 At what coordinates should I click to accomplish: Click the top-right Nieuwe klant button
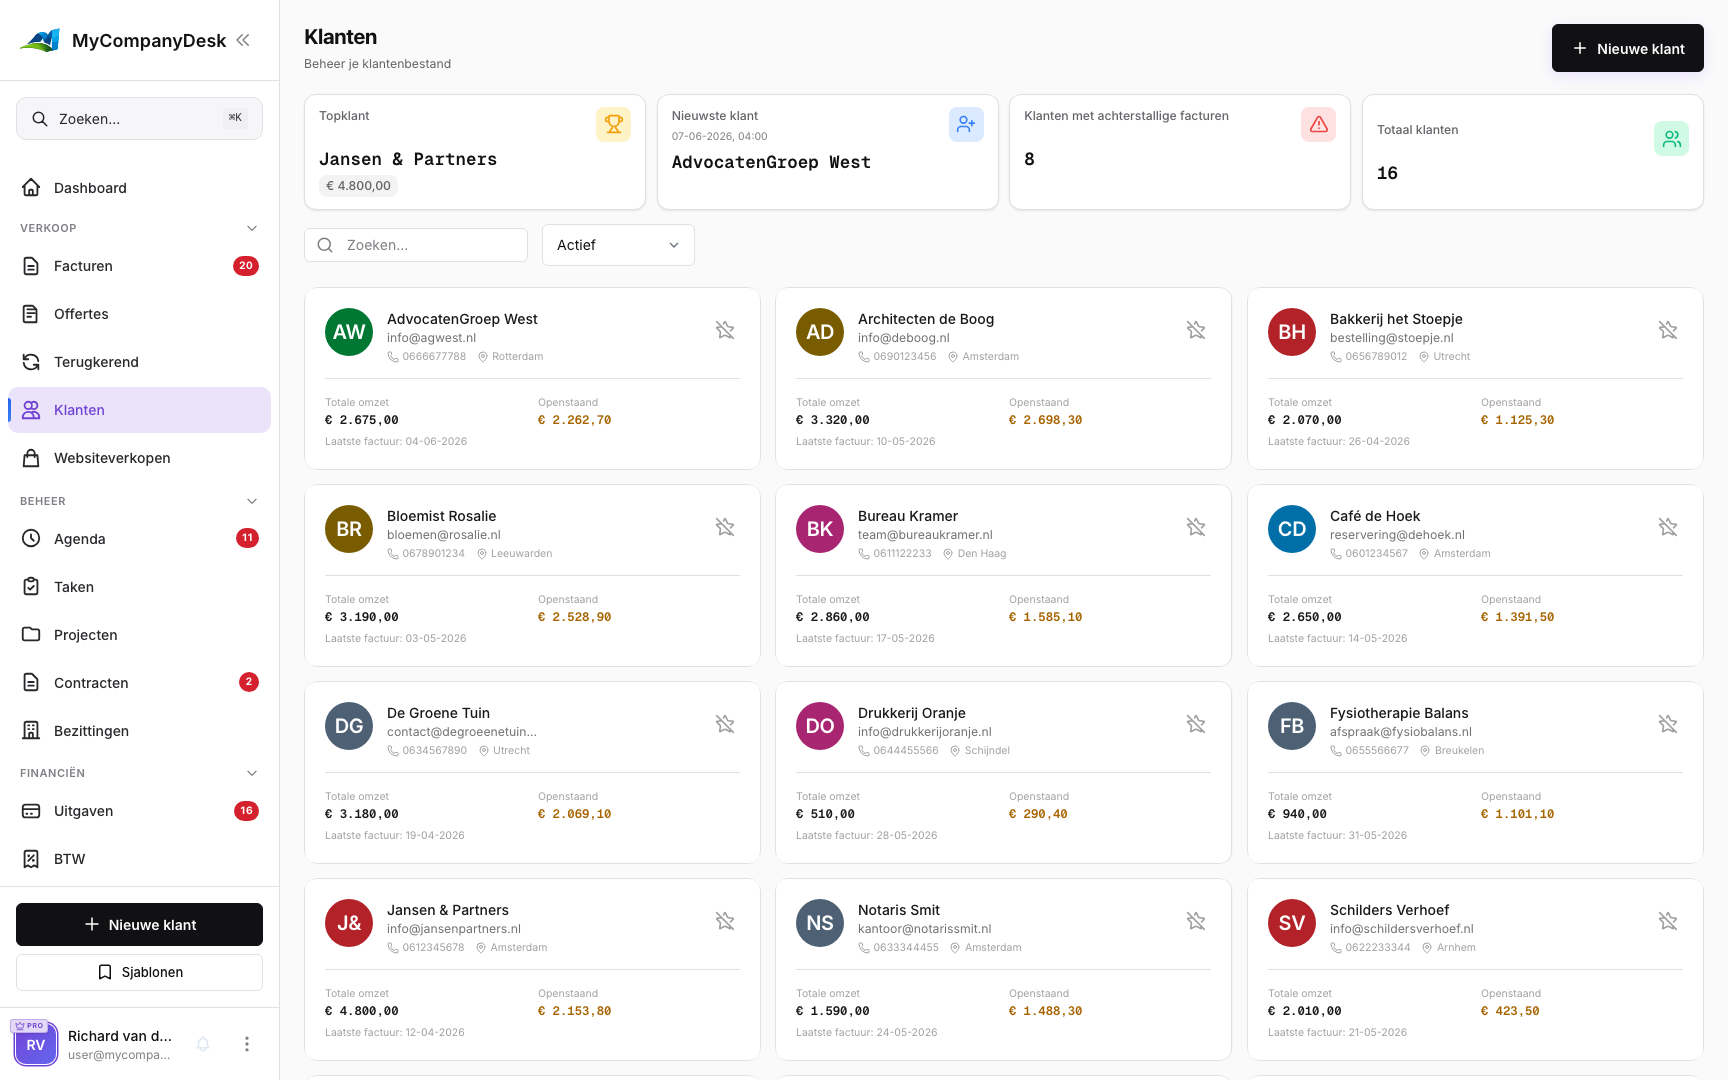(1627, 48)
